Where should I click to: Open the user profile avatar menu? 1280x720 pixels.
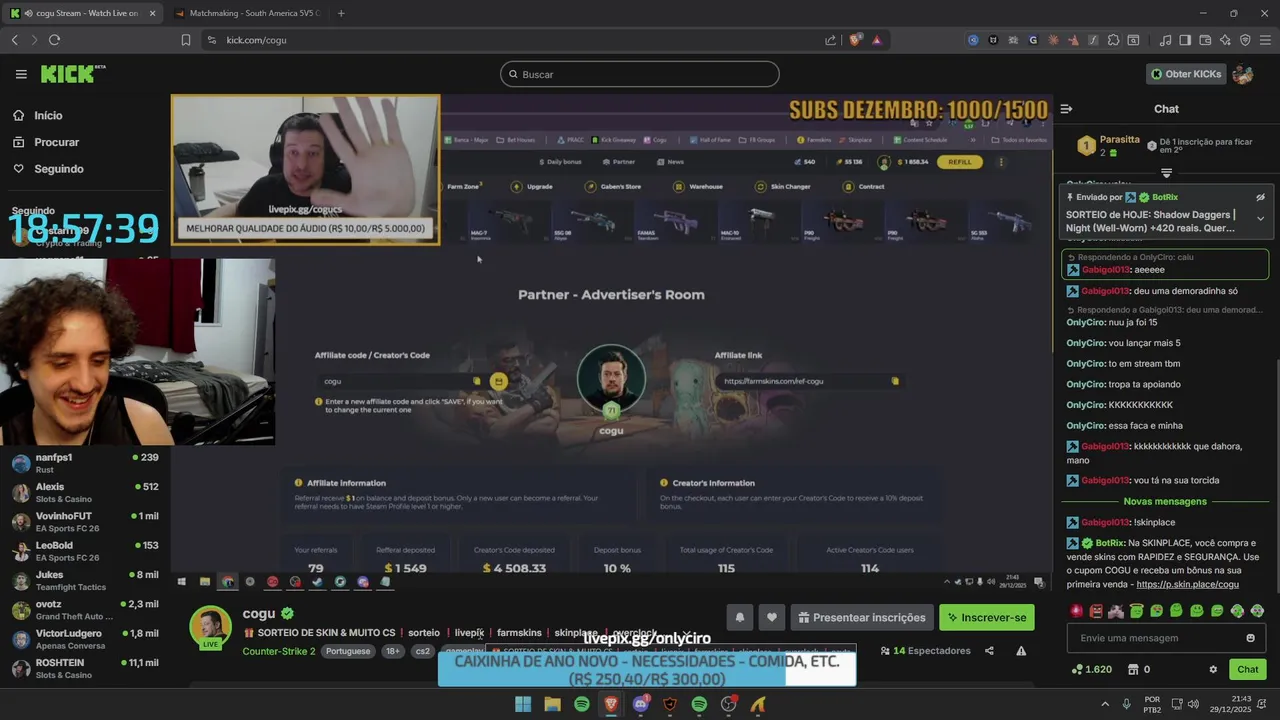(x=1243, y=74)
